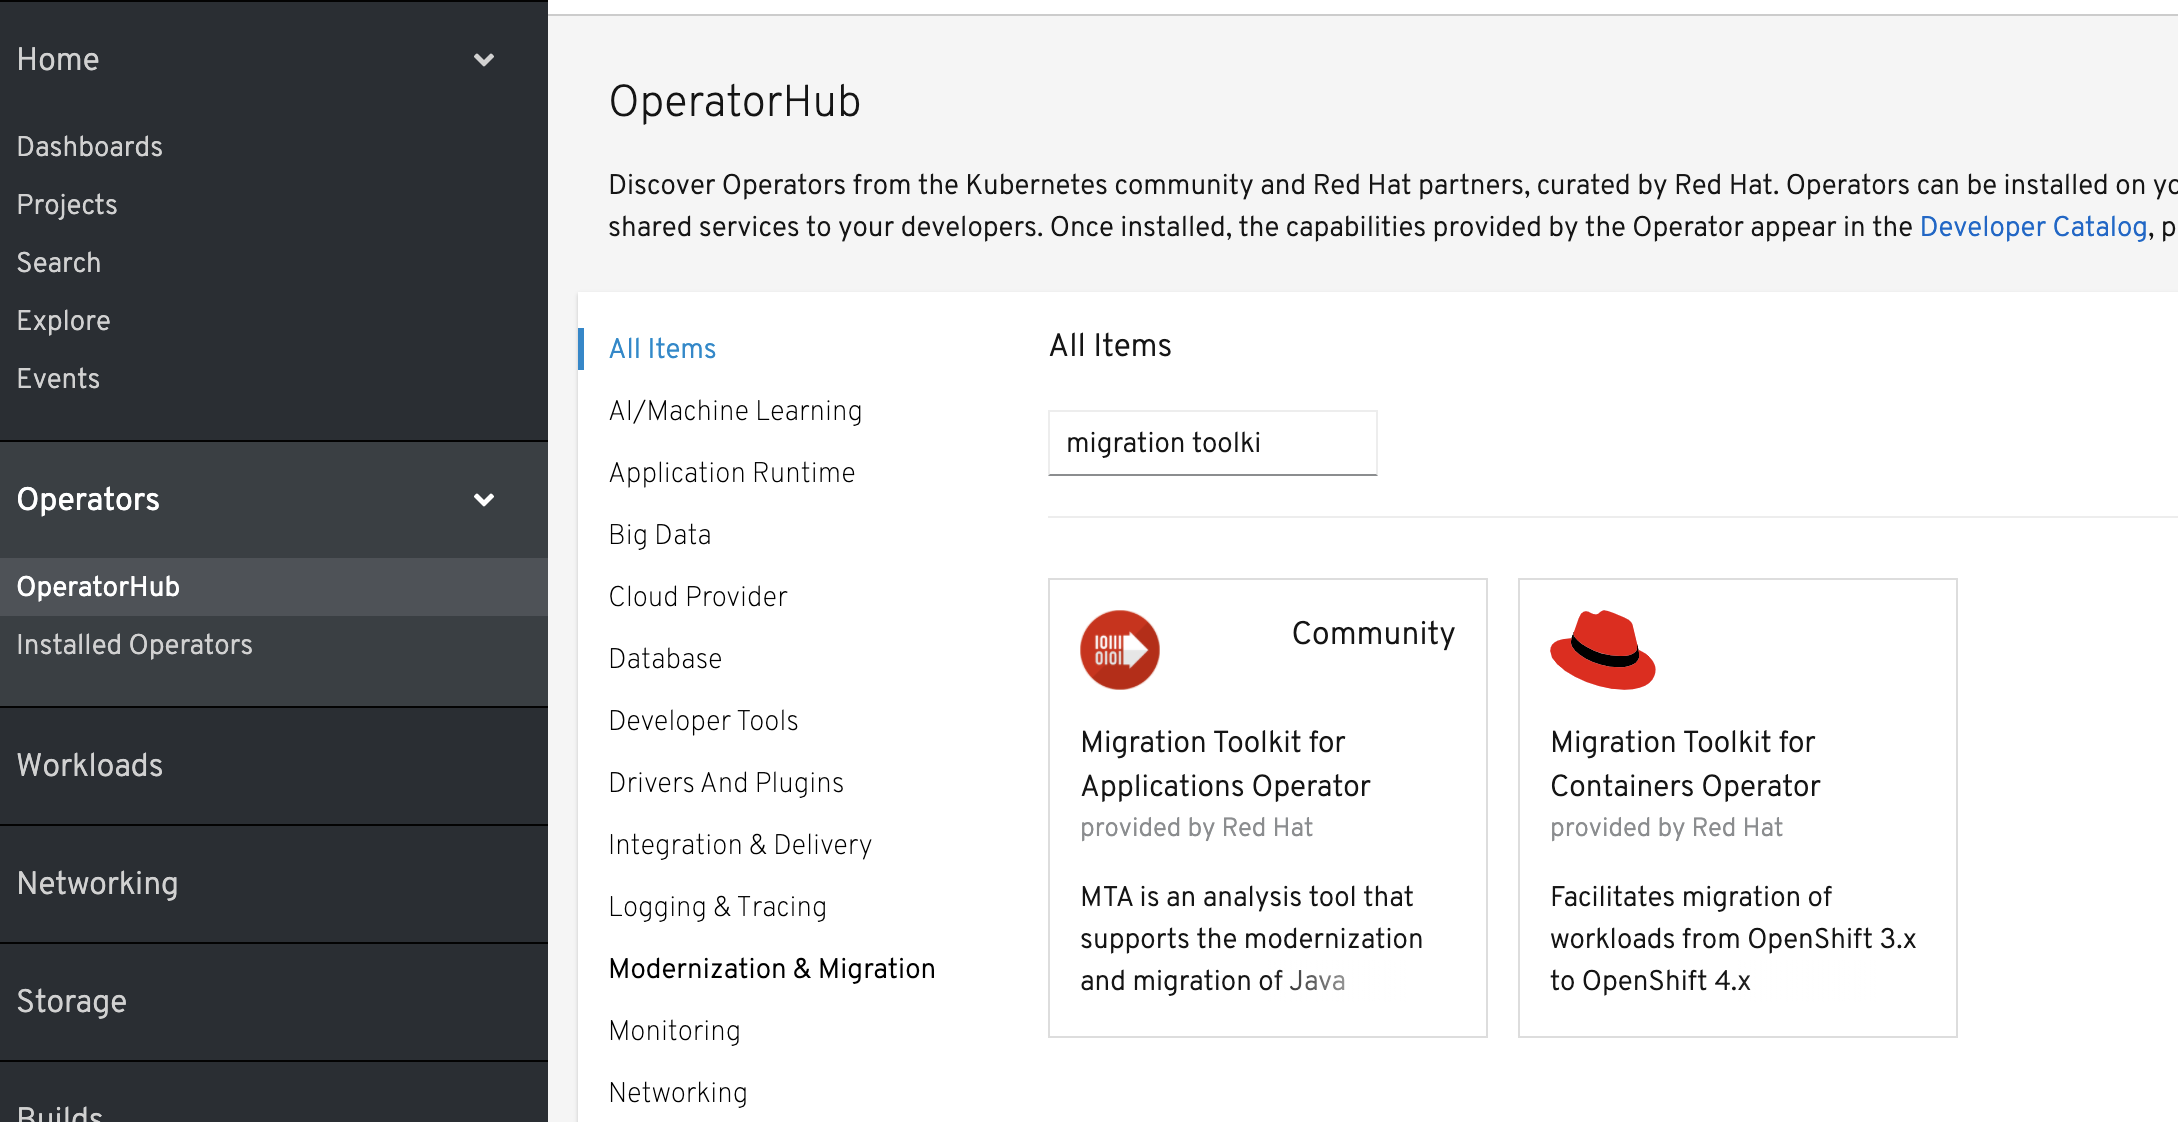Open Installed Operators
2178x1122 pixels.
click(135, 645)
